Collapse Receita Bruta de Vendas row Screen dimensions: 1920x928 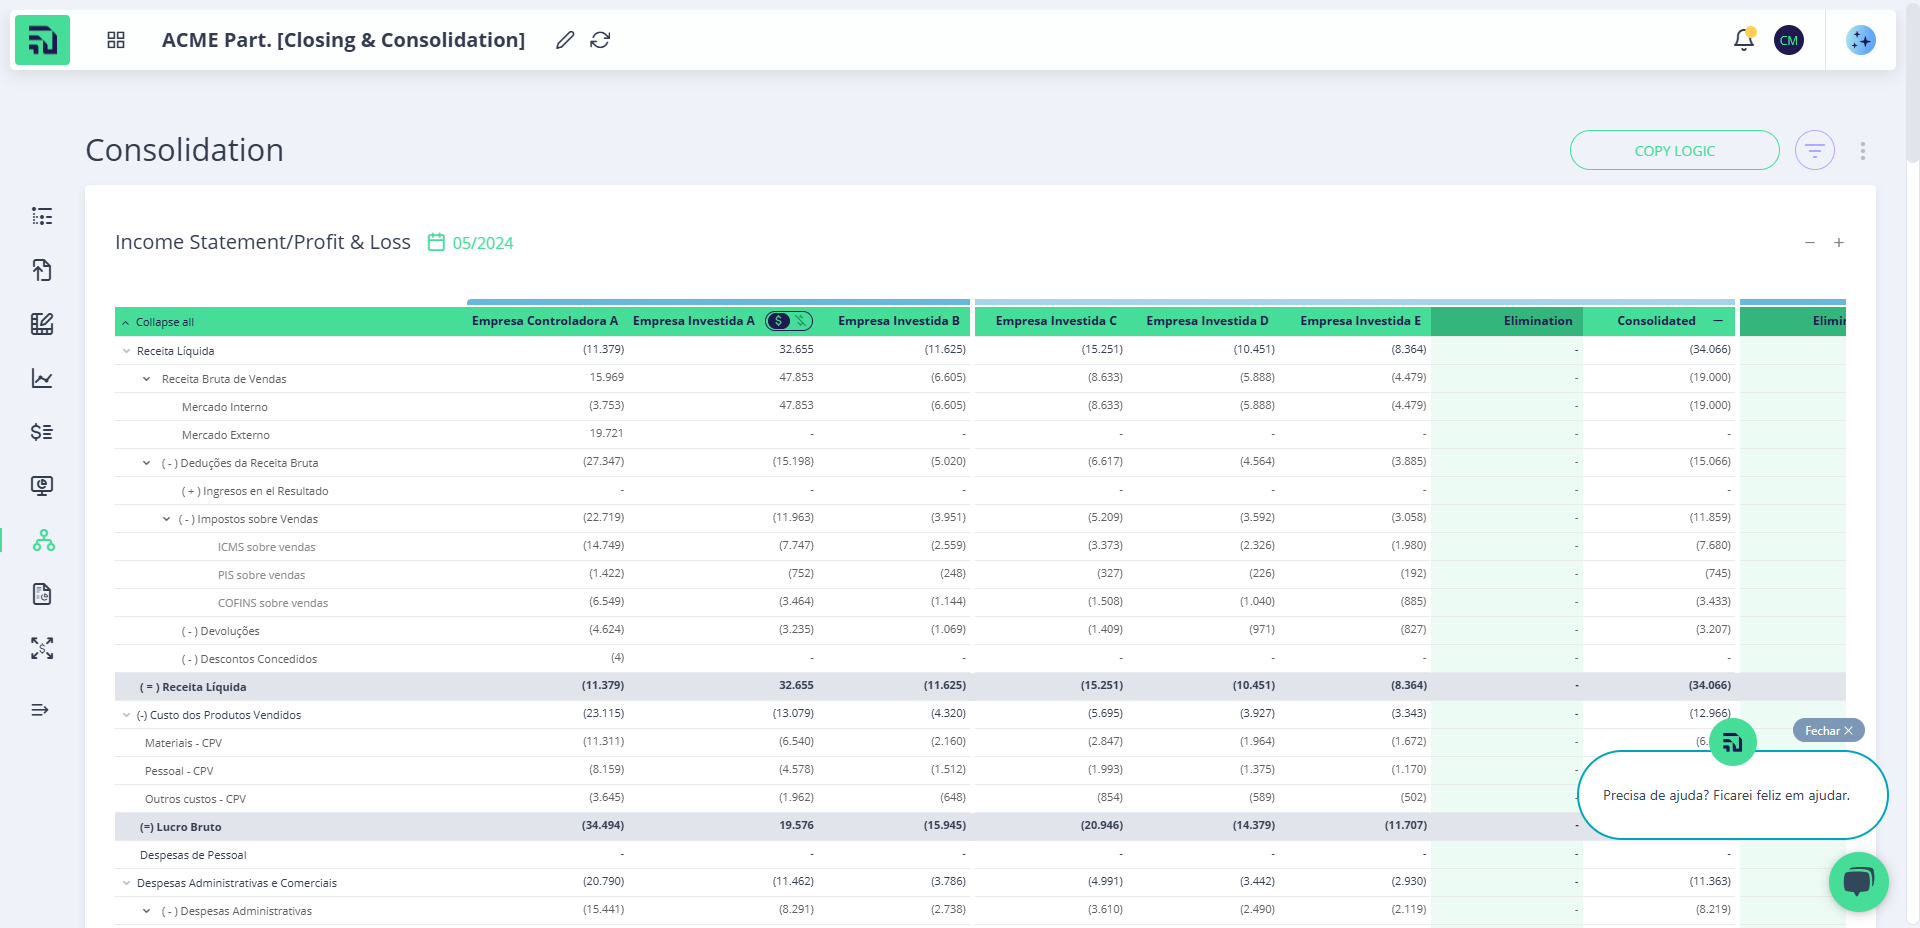(x=146, y=379)
